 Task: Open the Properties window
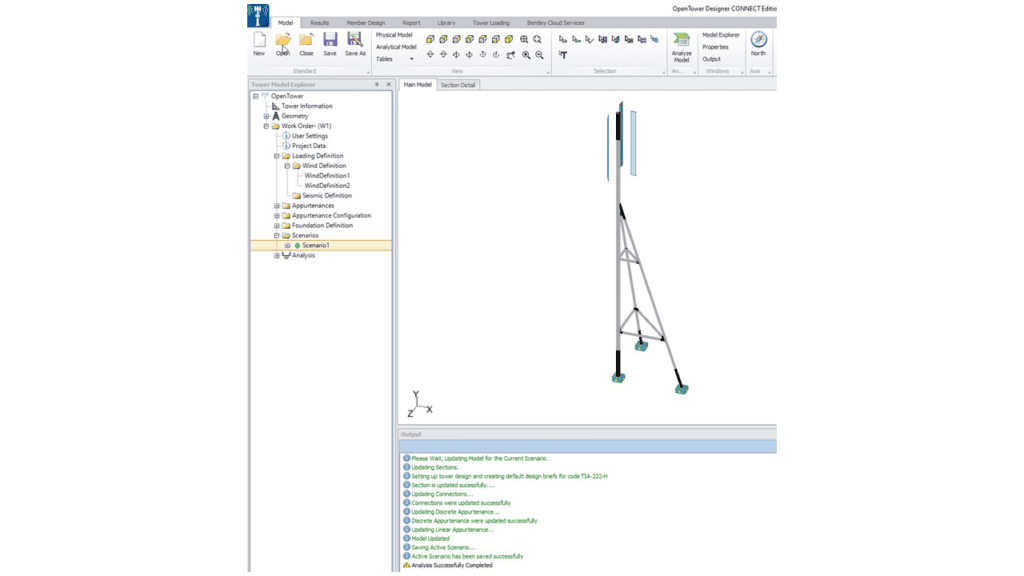click(x=716, y=45)
